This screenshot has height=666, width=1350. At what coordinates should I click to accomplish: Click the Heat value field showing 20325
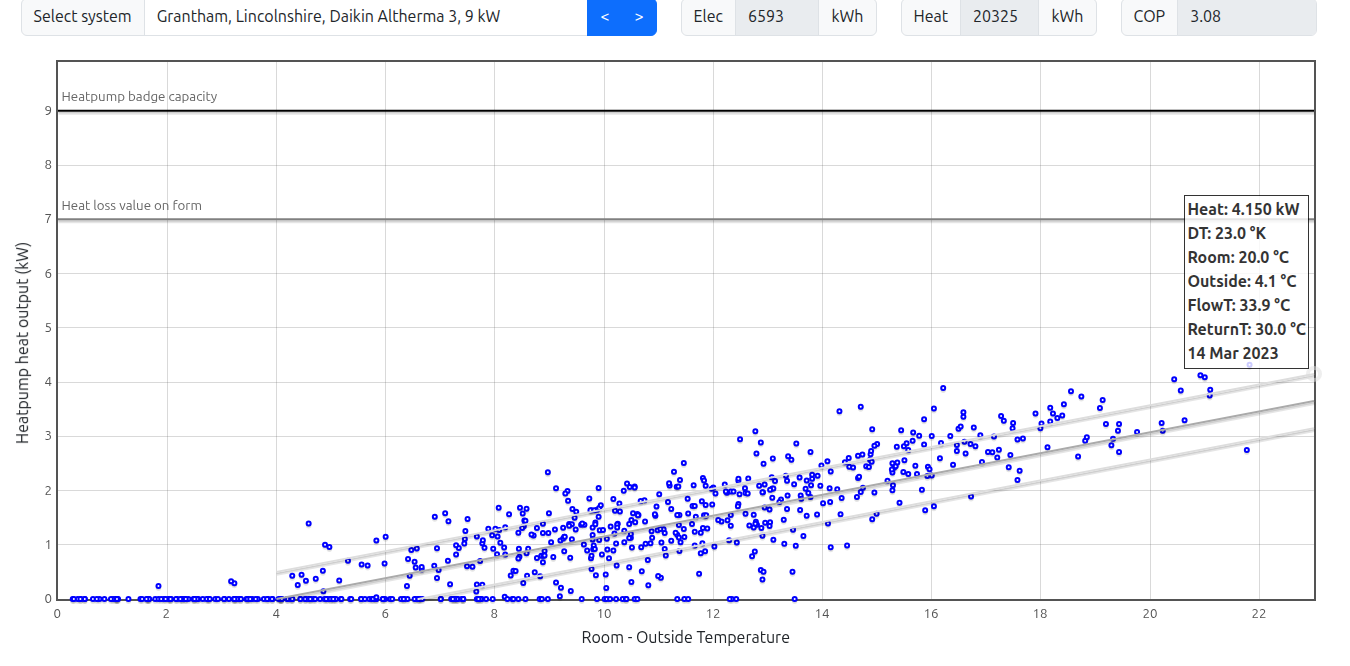(998, 17)
